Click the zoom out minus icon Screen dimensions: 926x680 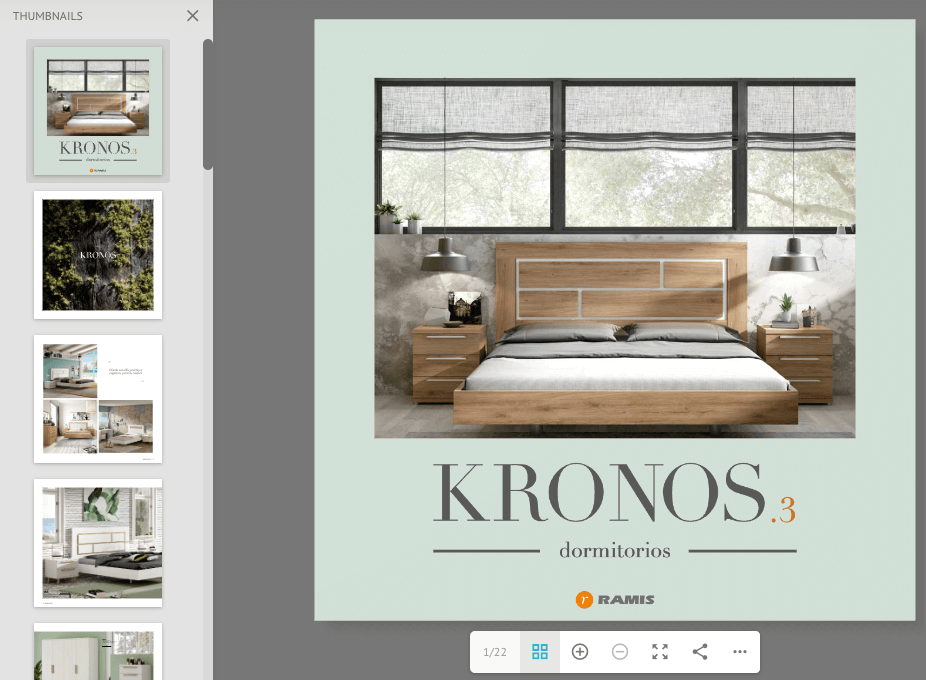[x=620, y=652]
